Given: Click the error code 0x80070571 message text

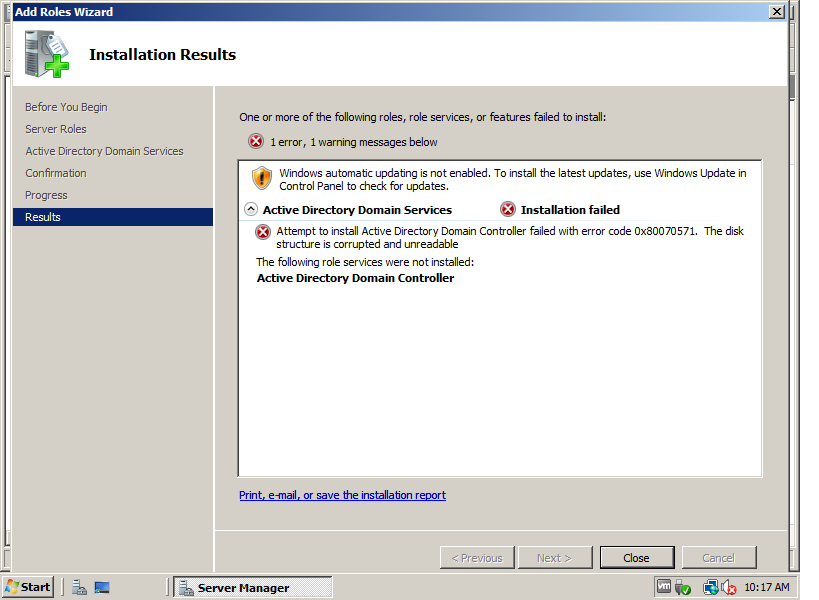Looking at the screenshot, I should 510,238.
